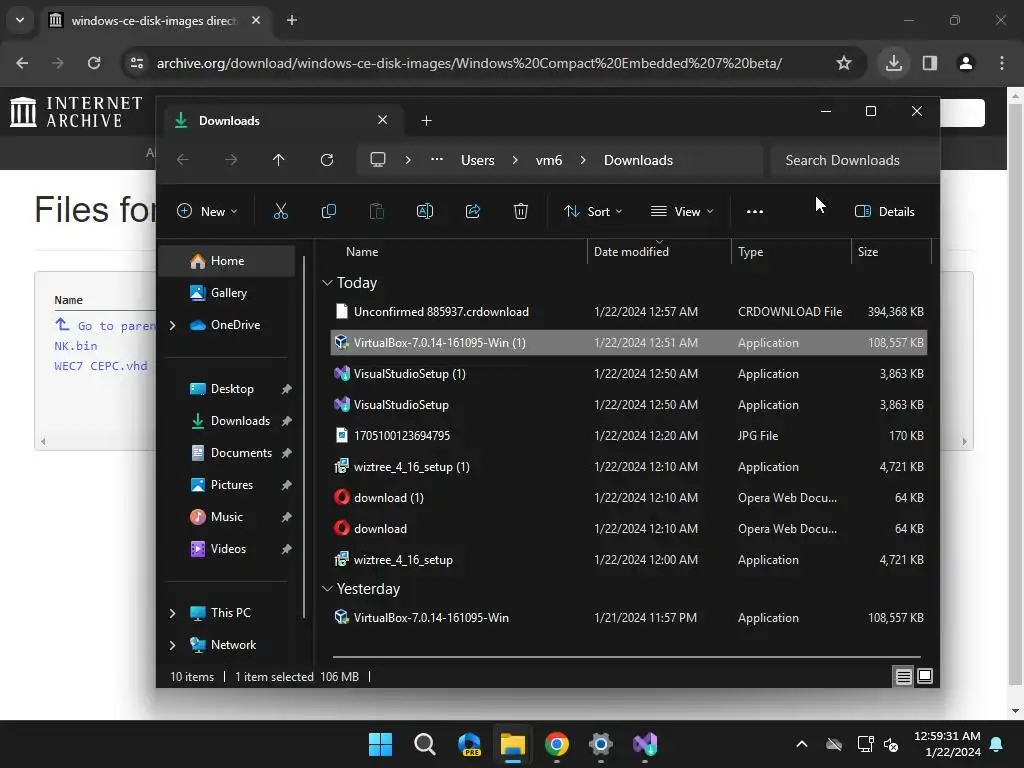Screen dimensions: 1024x768
Task: Collapse the Yesterday group
Action: click(328, 588)
